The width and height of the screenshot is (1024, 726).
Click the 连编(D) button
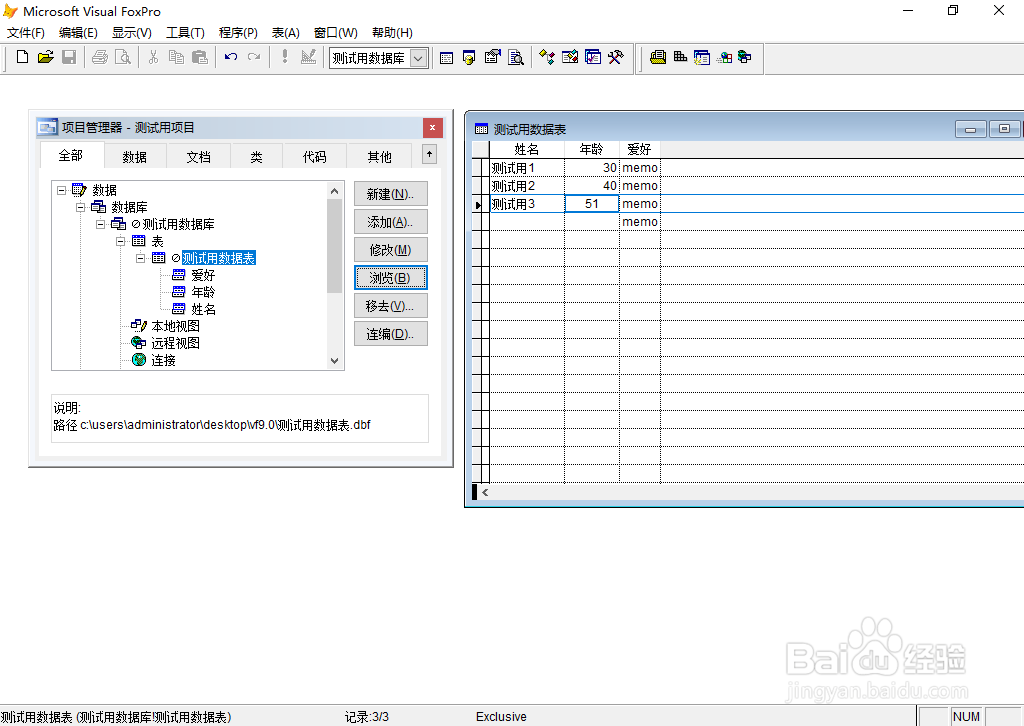click(391, 334)
